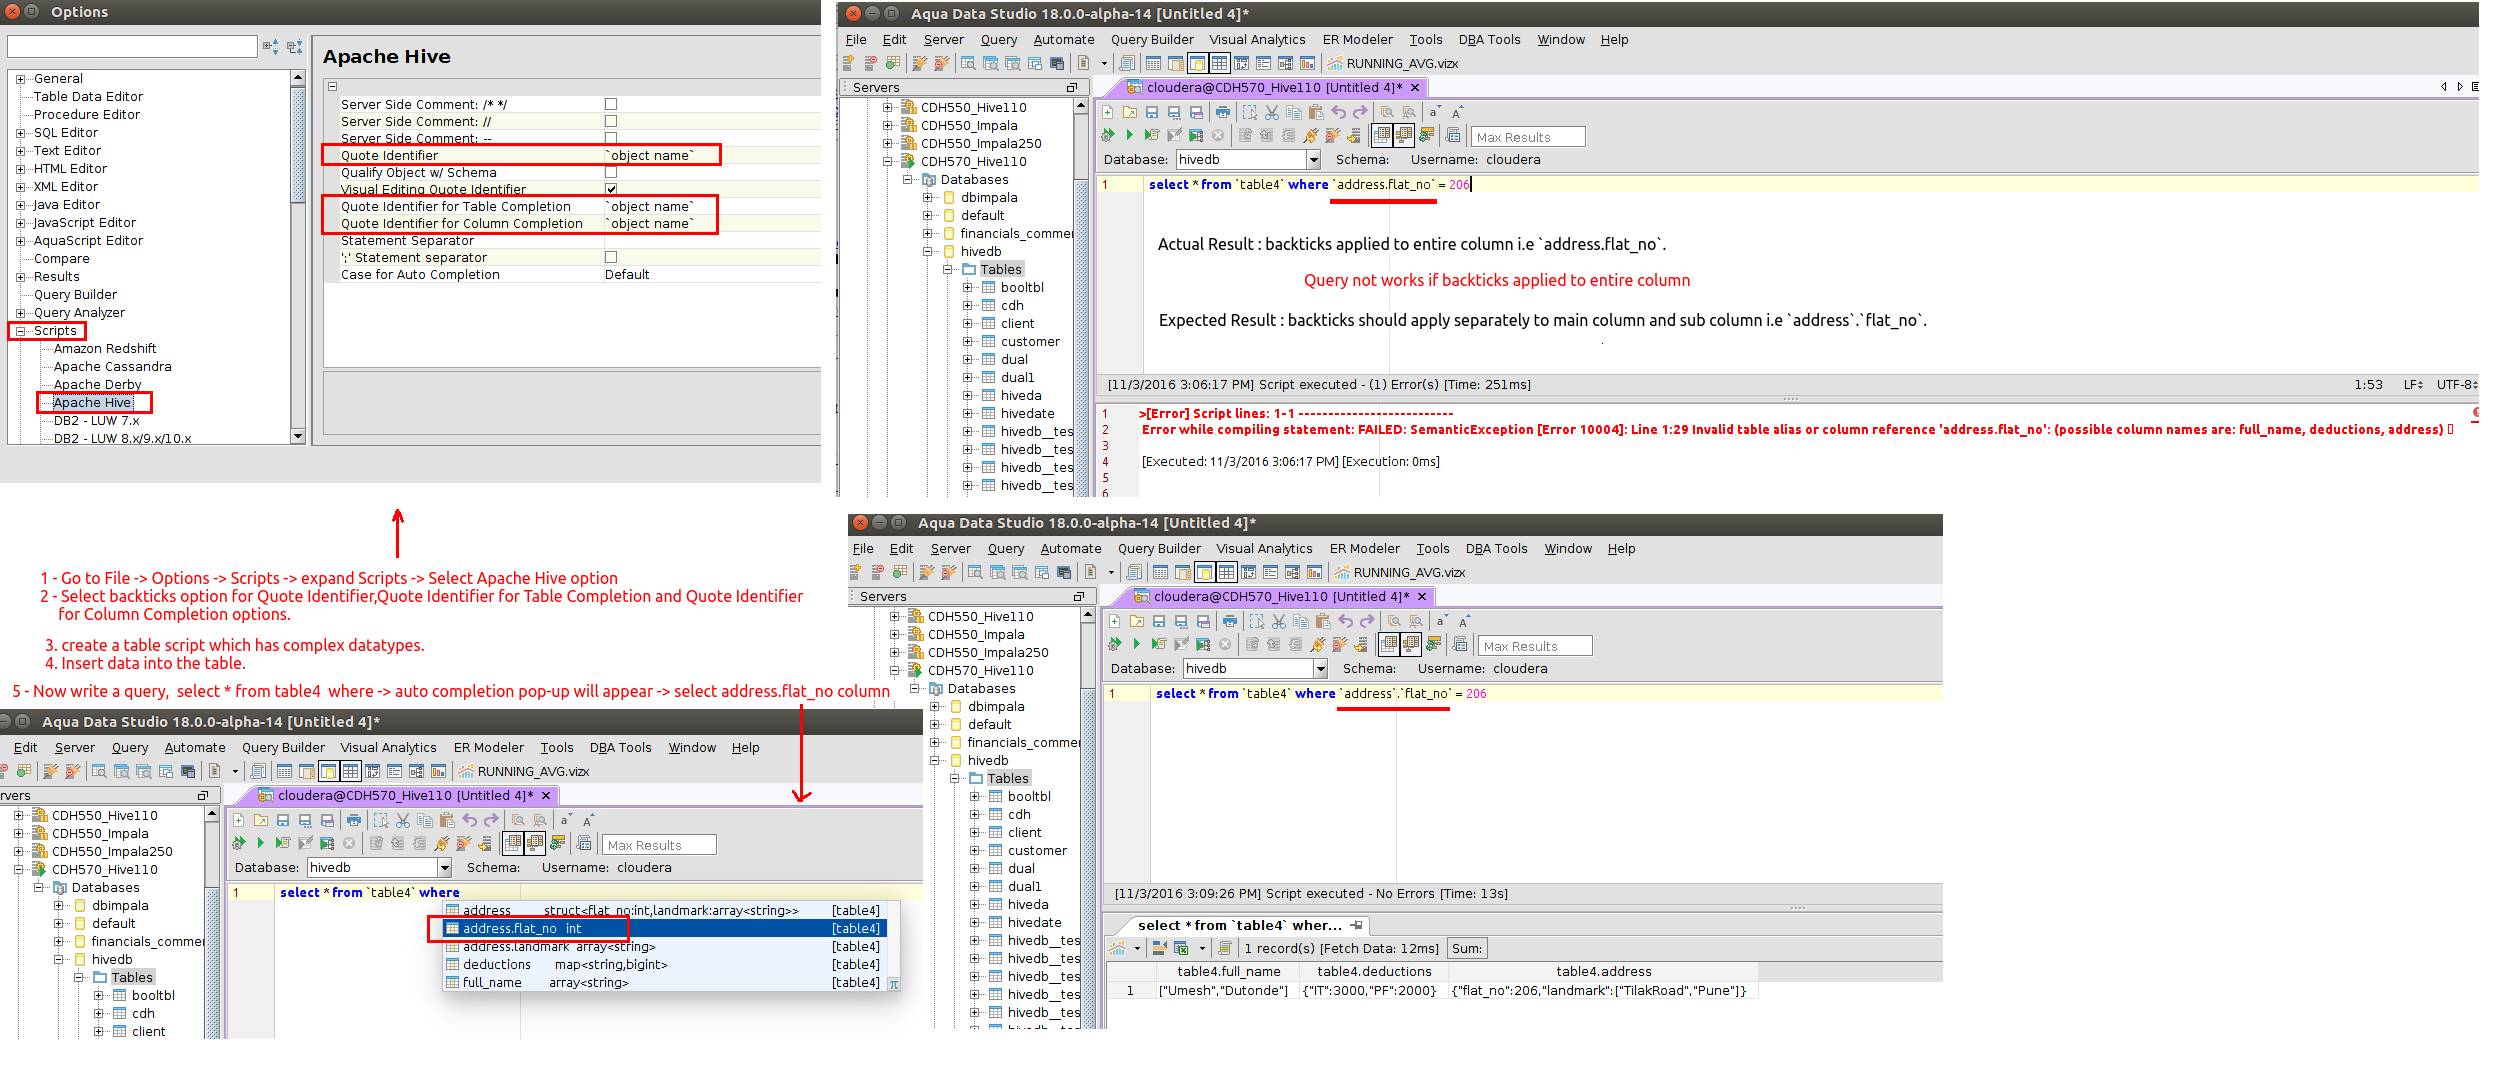Open Database dropdown in the error window
The width and height of the screenshot is (2510, 1066).
(x=1313, y=160)
